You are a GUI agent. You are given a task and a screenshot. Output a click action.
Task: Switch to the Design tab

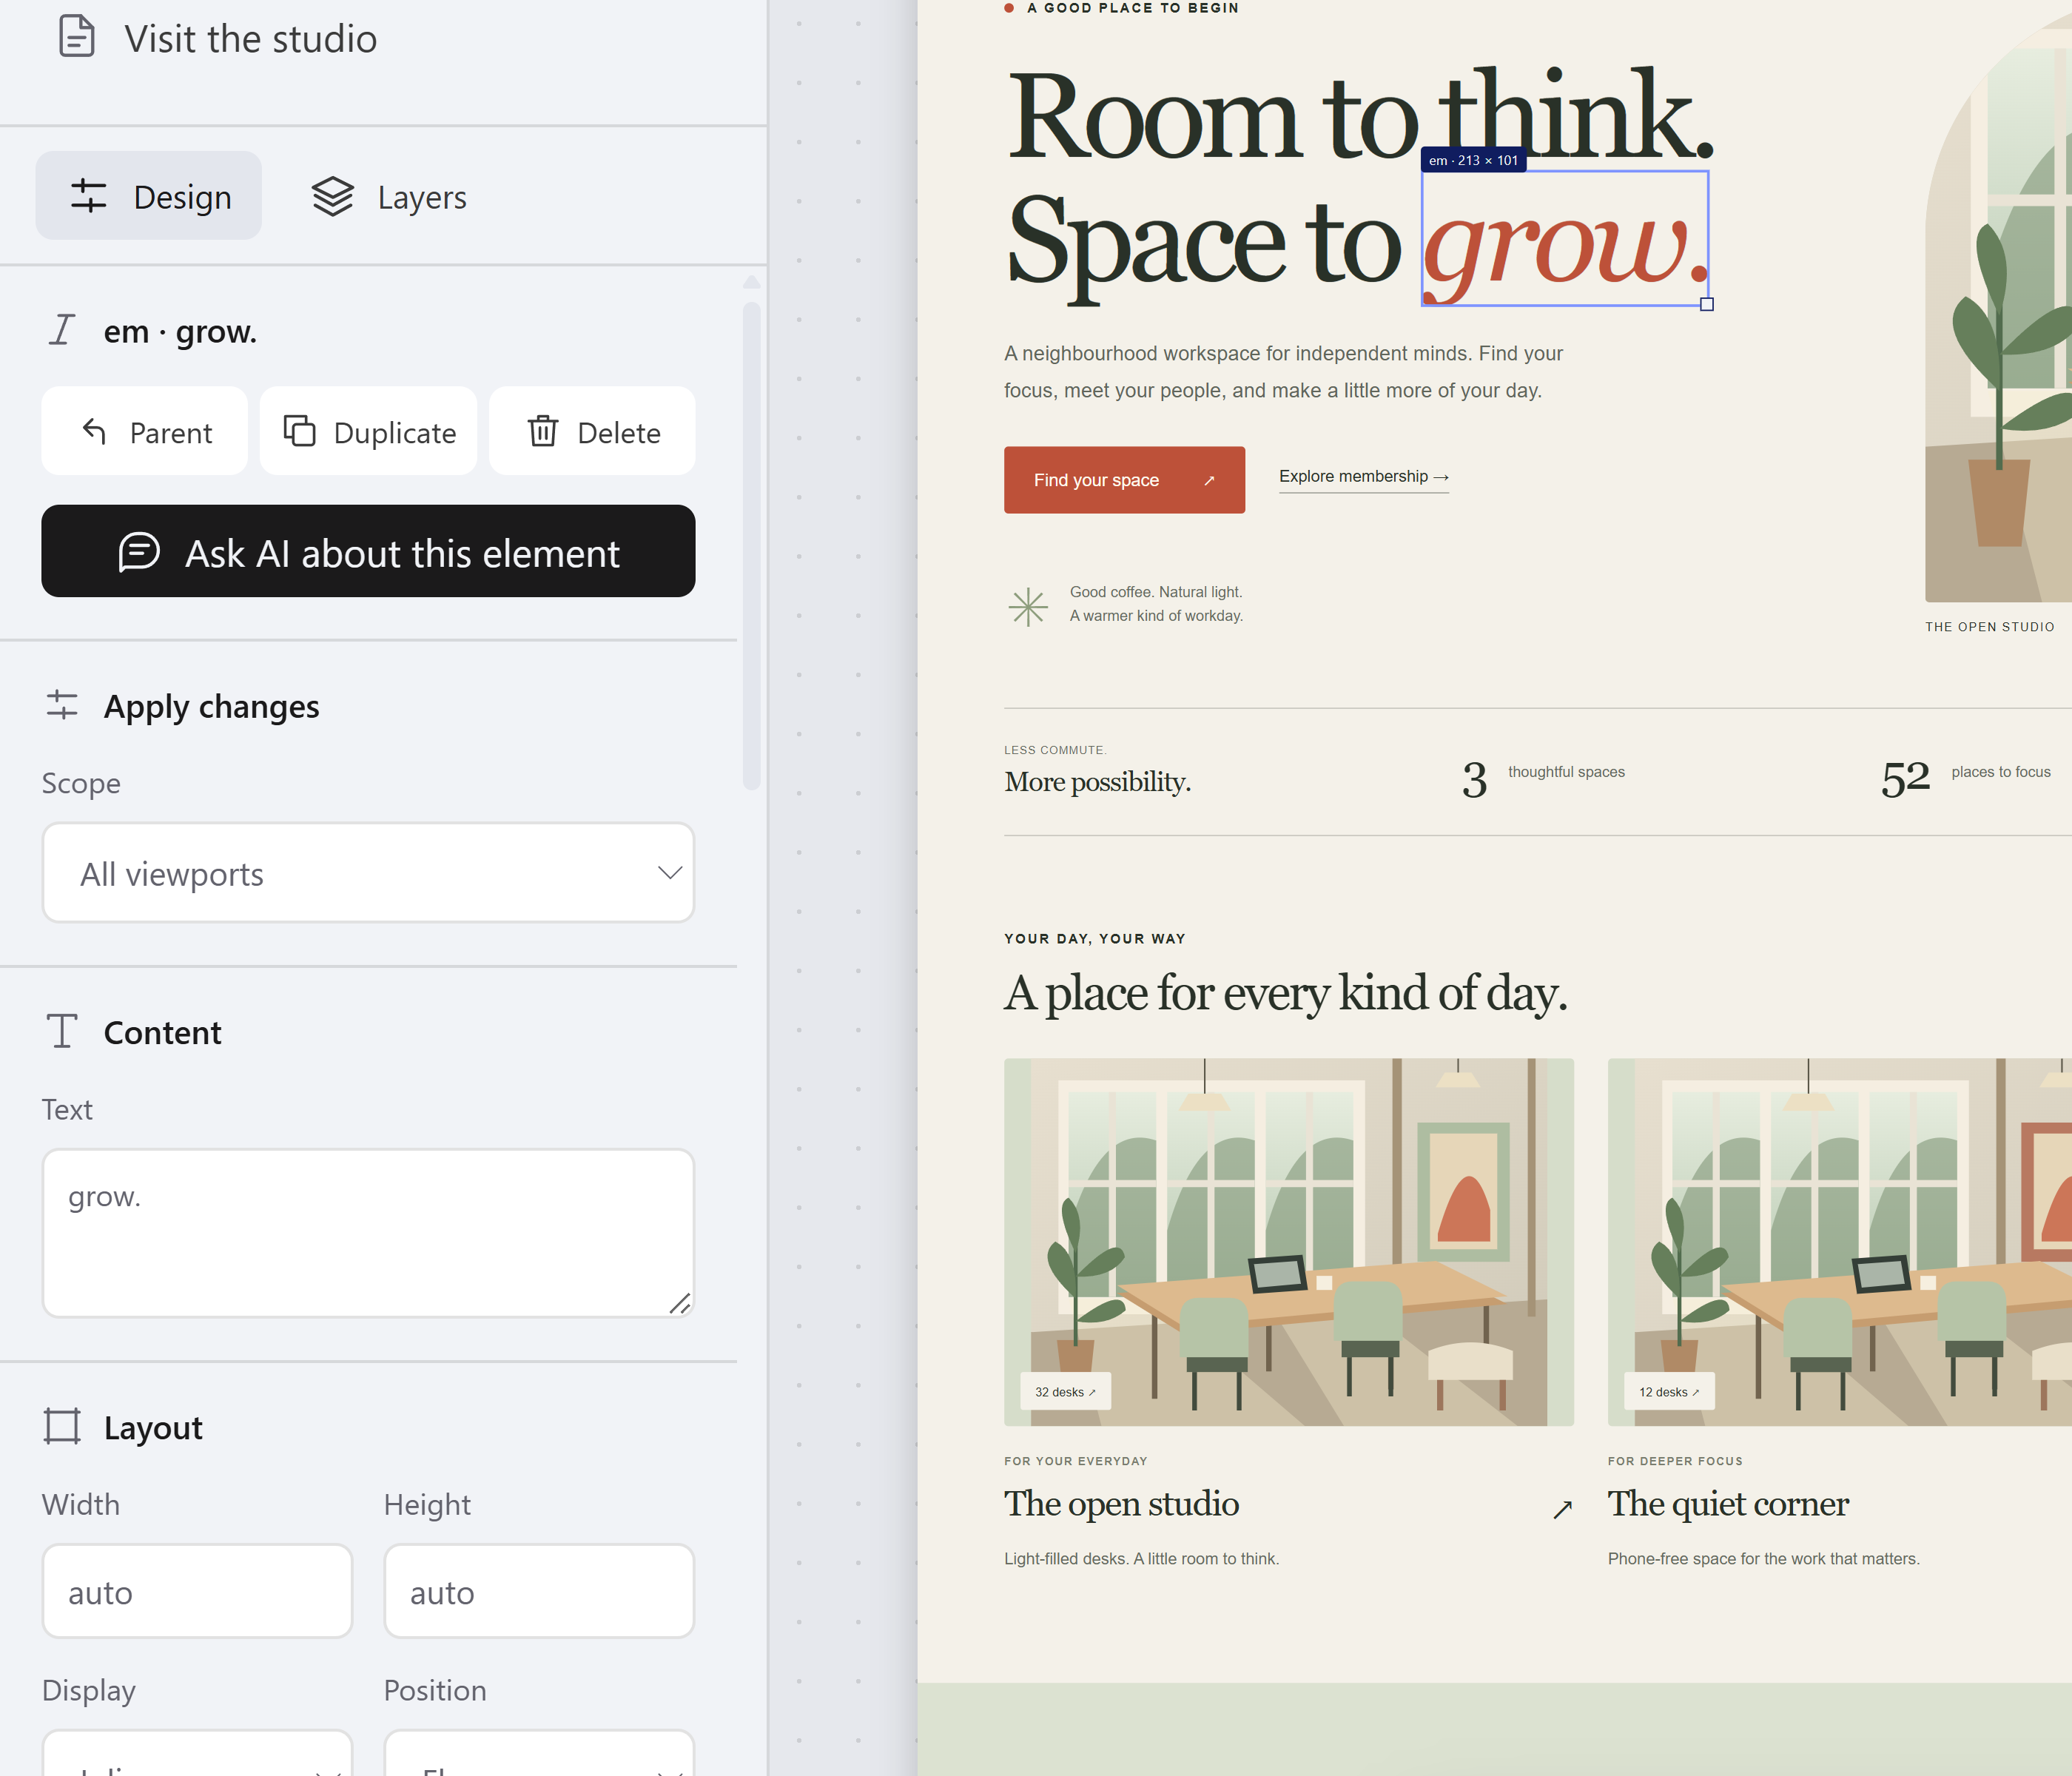pos(149,196)
